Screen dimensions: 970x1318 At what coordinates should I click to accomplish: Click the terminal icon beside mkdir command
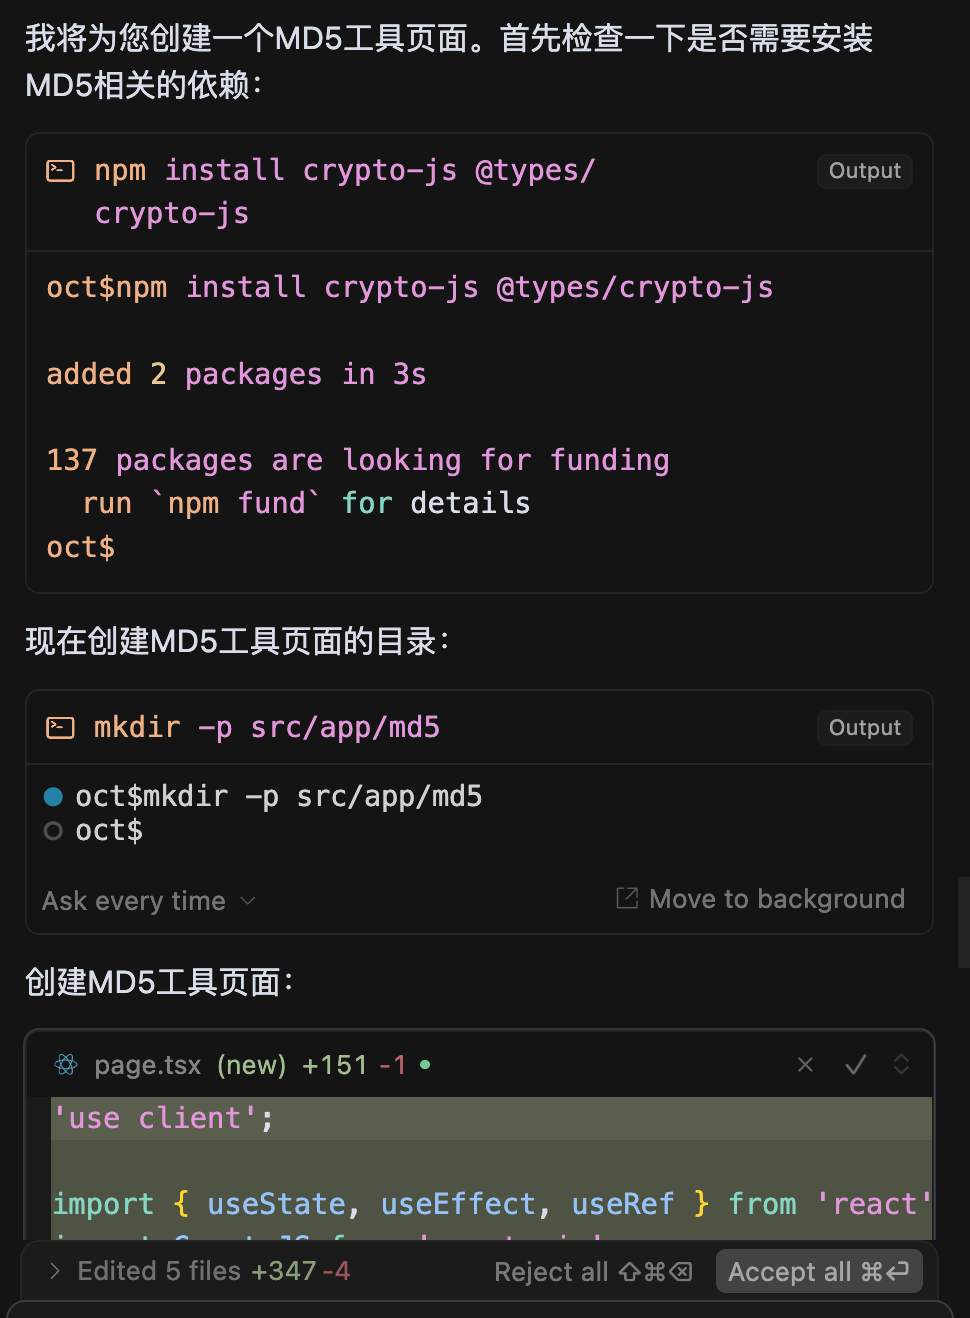[60, 728]
